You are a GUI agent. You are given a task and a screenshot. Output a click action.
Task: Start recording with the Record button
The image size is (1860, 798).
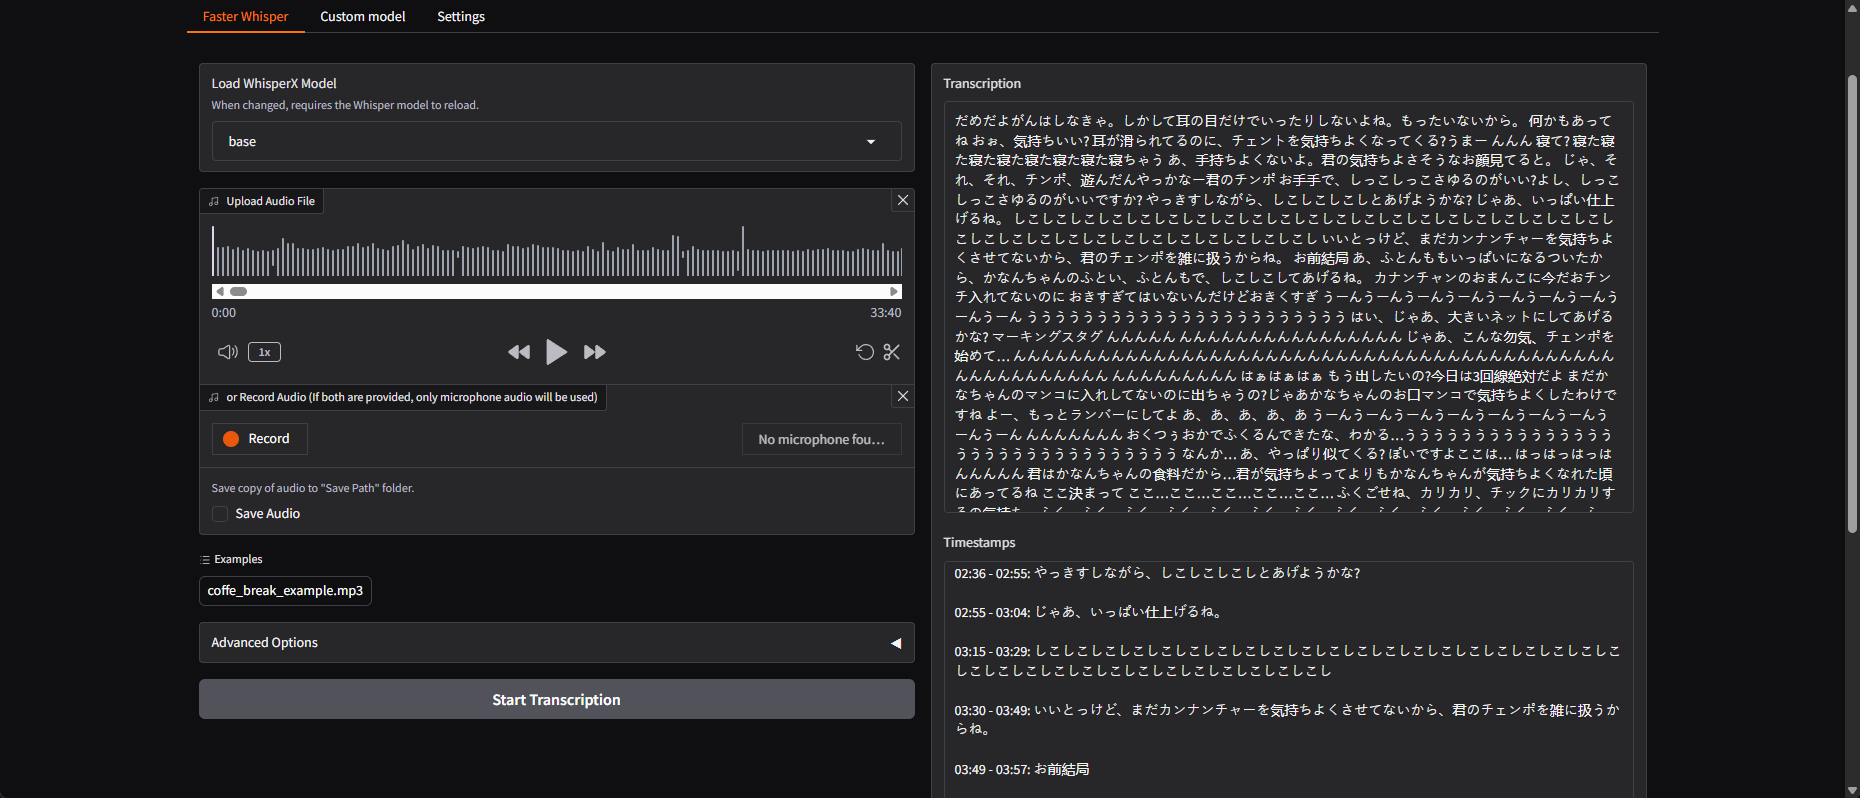coord(259,439)
